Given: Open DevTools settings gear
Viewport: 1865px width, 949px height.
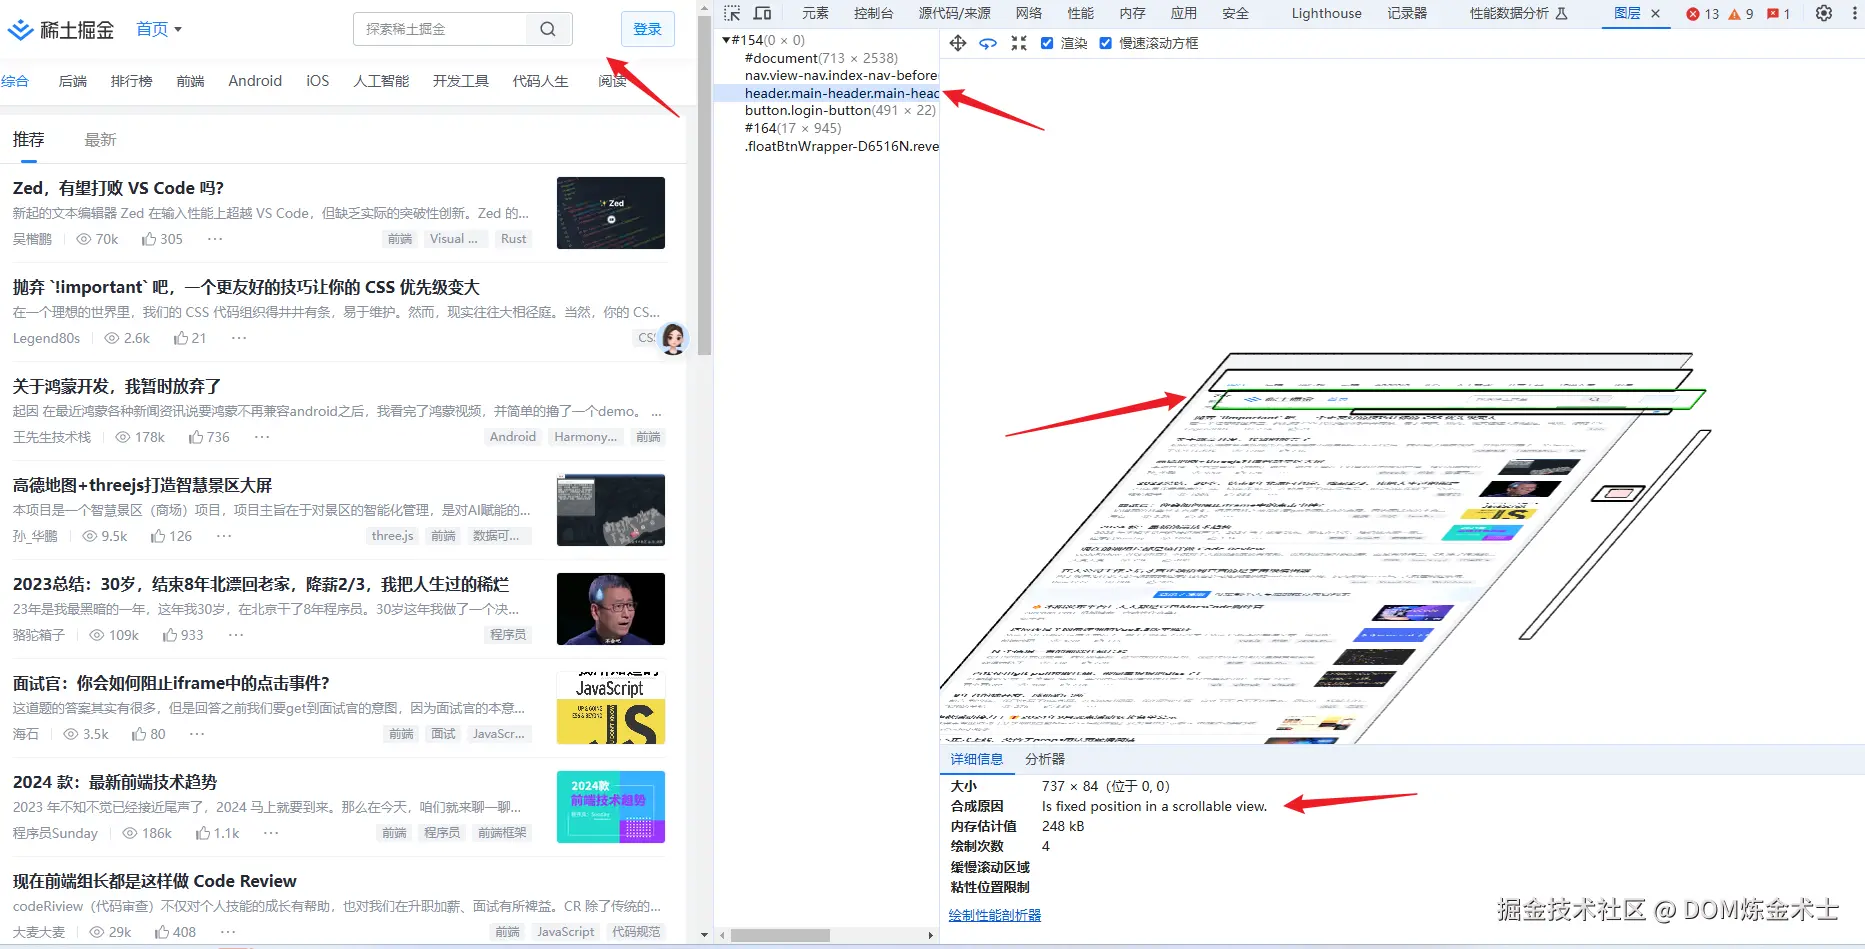Looking at the screenshot, I should point(1824,13).
